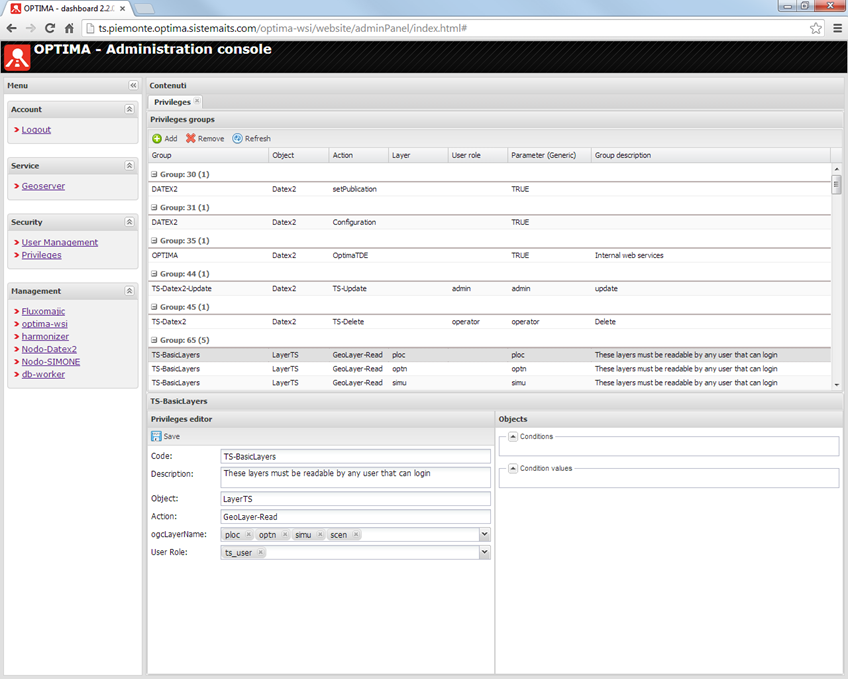Click the privileges grid scrollbar down arrow
The height and width of the screenshot is (679, 848).
tap(836, 385)
